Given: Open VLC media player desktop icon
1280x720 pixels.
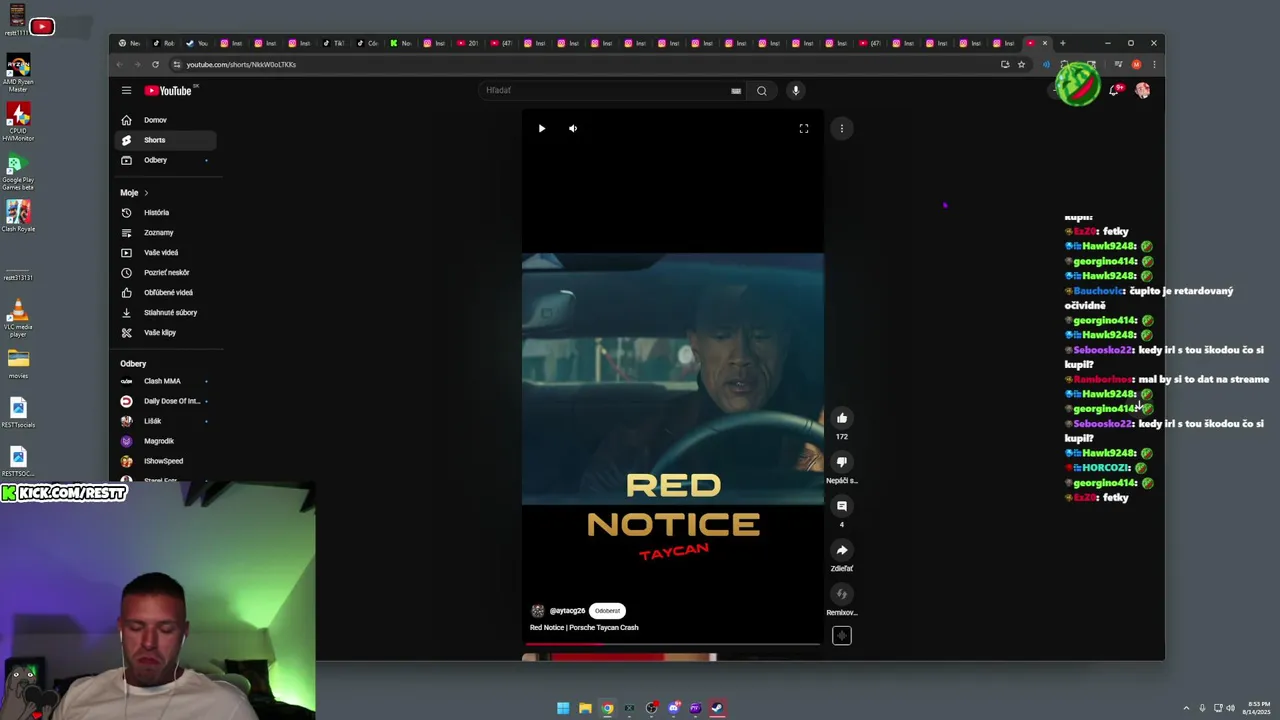Looking at the screenshot, I should 18,318.
